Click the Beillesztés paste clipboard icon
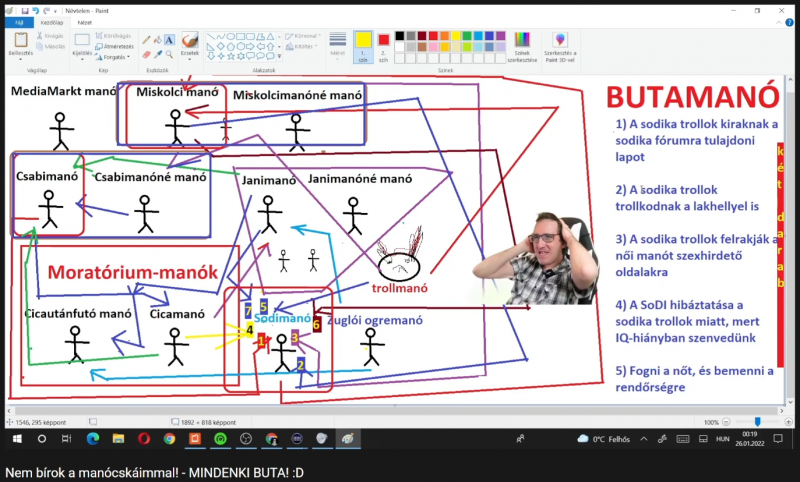 point(21,40)
